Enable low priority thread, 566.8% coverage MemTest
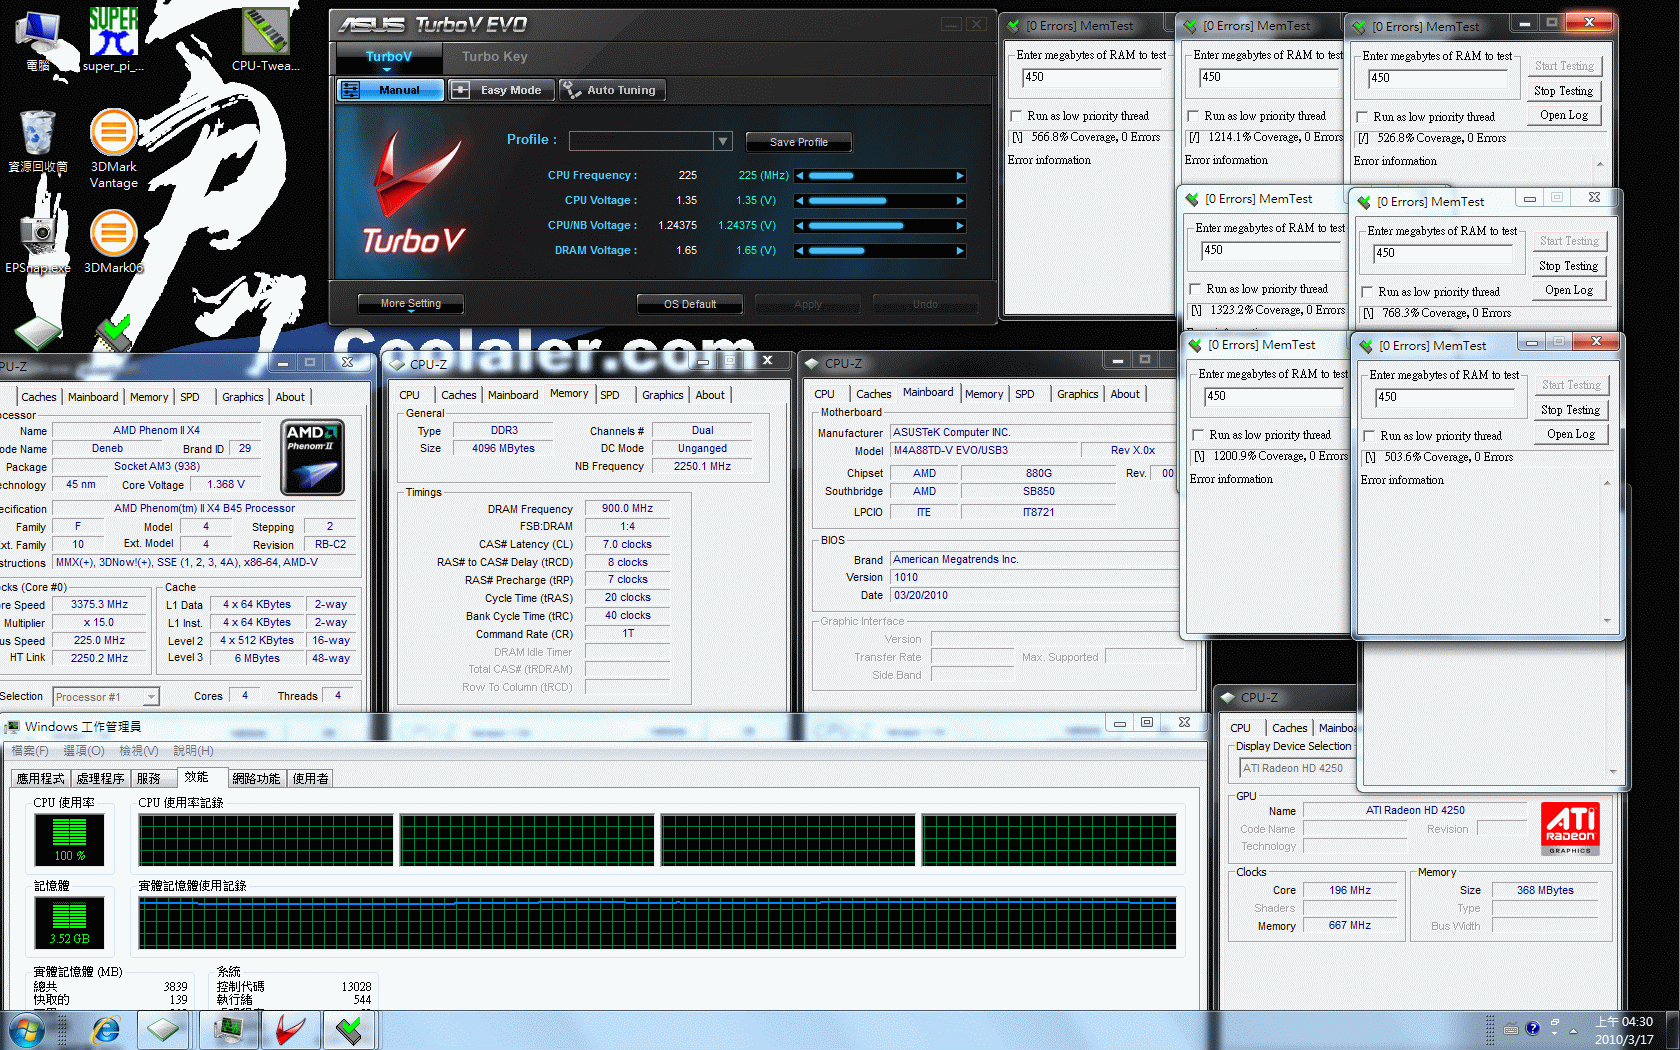Screen dimensions: 1680x1050 pos(1016,116)
